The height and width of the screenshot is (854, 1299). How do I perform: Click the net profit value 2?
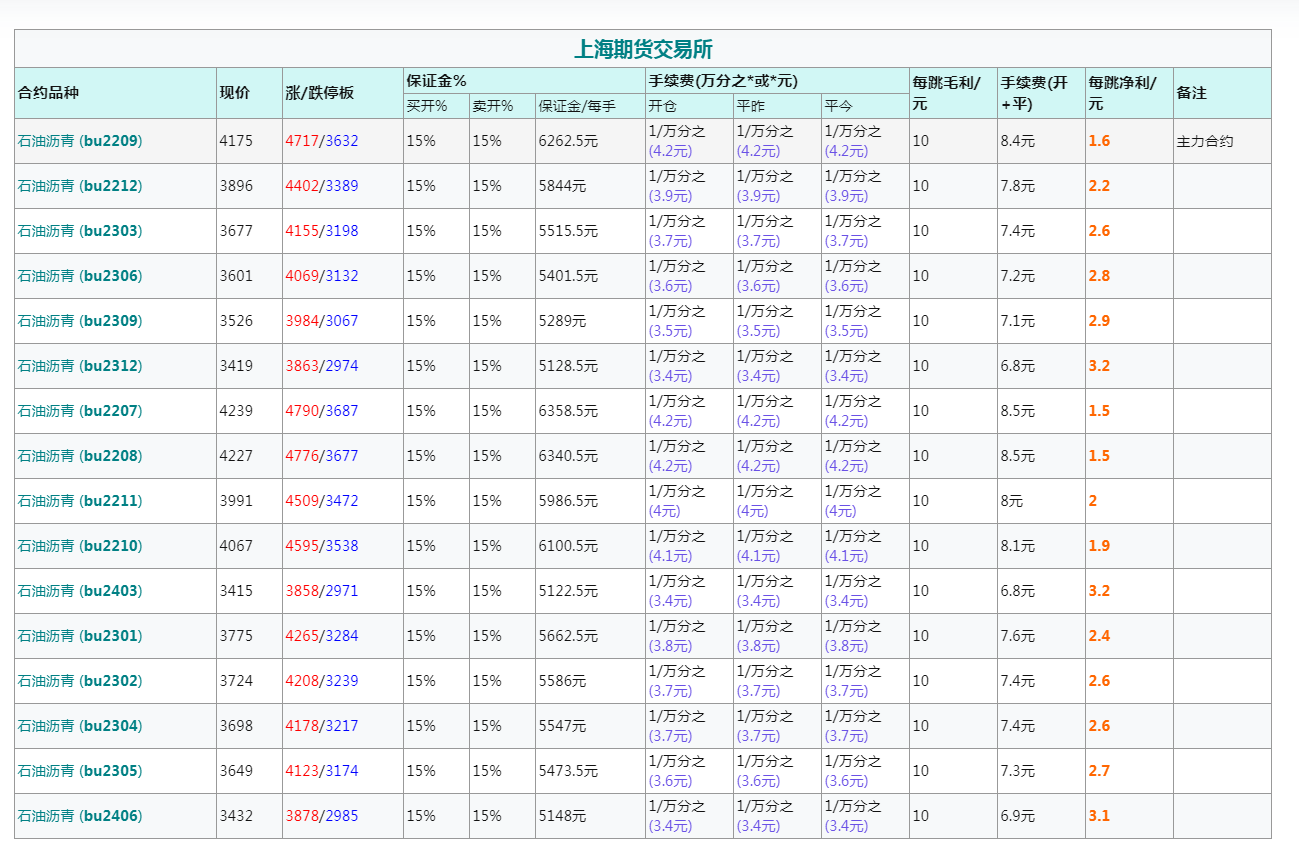point(1093,501)
